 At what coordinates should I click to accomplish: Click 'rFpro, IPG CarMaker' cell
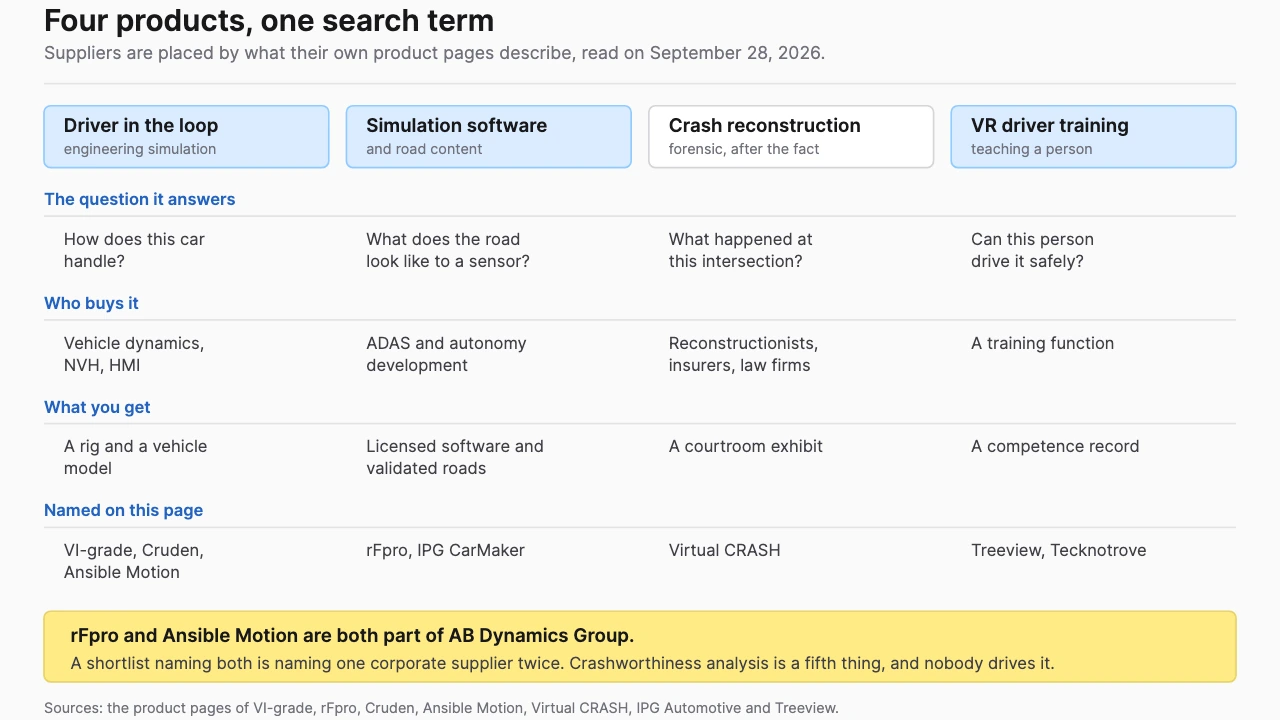coord(445,550)
